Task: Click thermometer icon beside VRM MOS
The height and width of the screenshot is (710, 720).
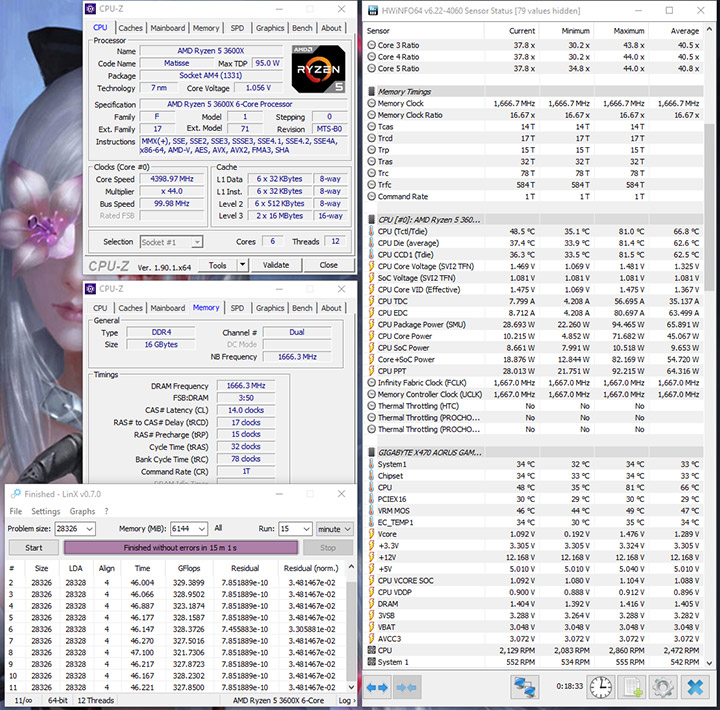Action: (x=371, y=510)
